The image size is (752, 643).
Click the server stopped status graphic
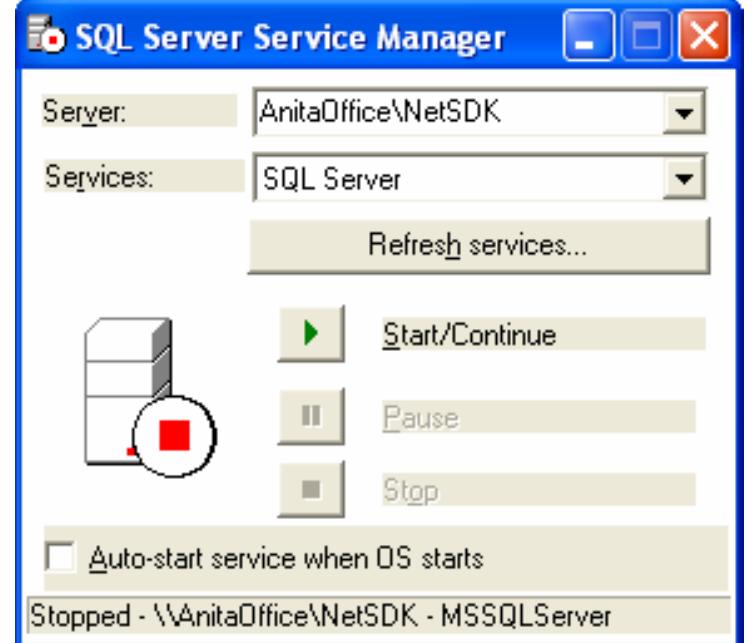click(x=150, y=397)
